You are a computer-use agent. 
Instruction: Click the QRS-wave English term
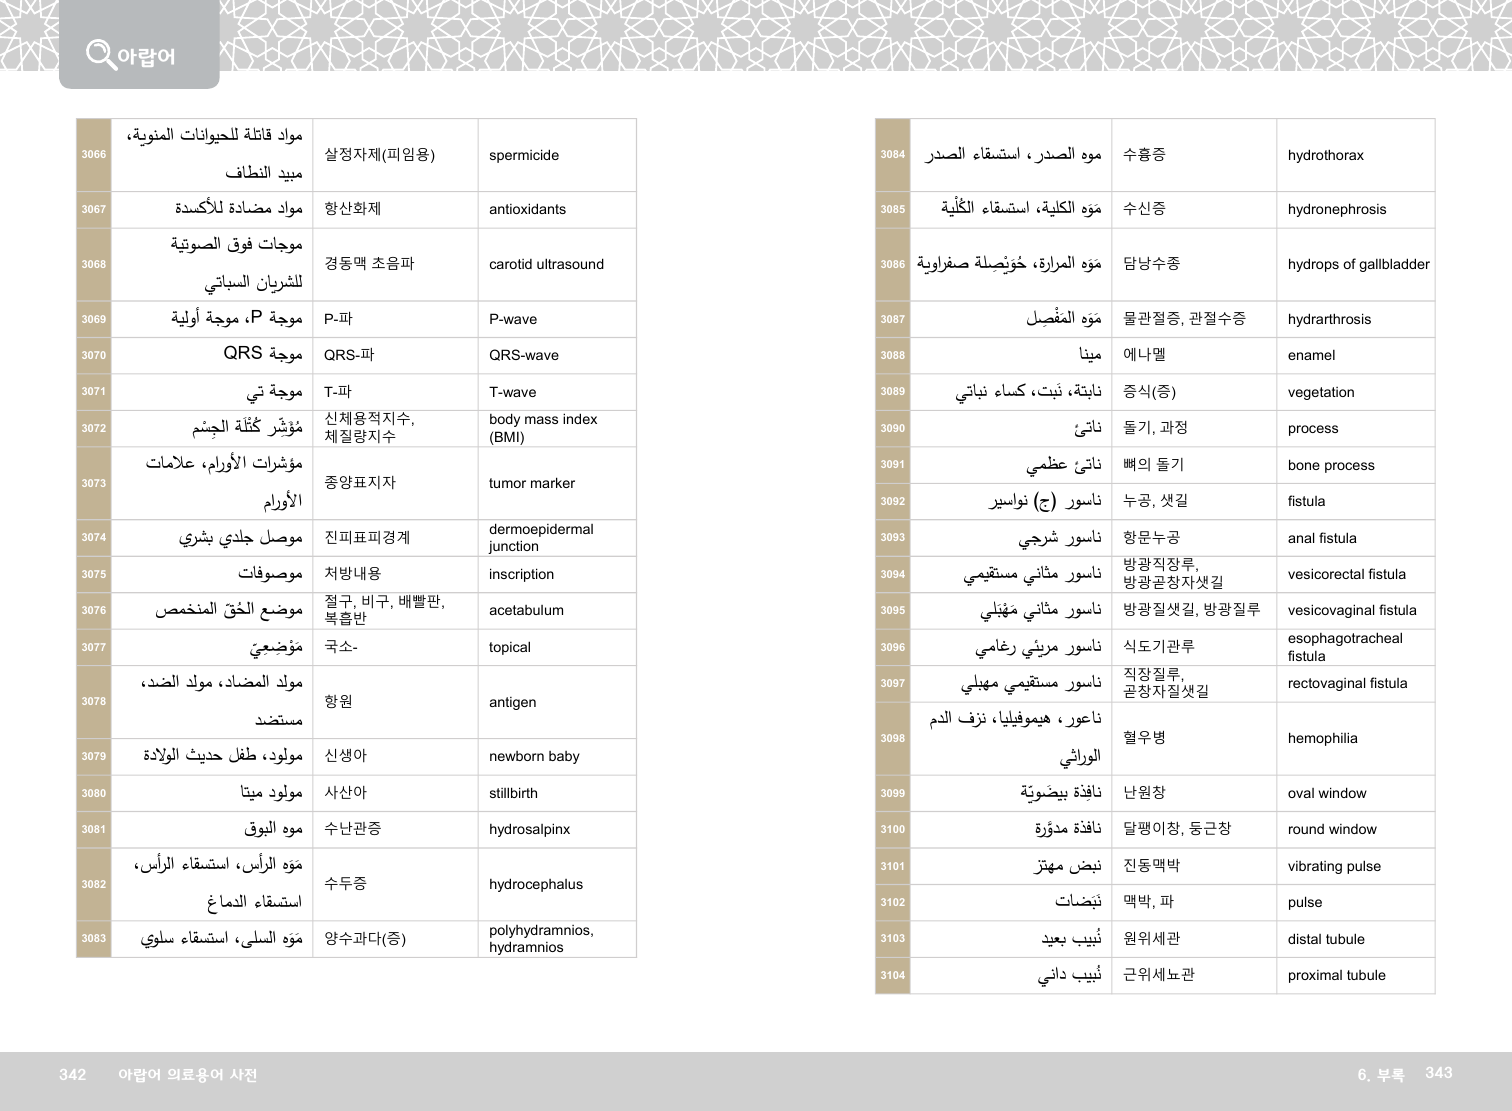pos(524,356)
